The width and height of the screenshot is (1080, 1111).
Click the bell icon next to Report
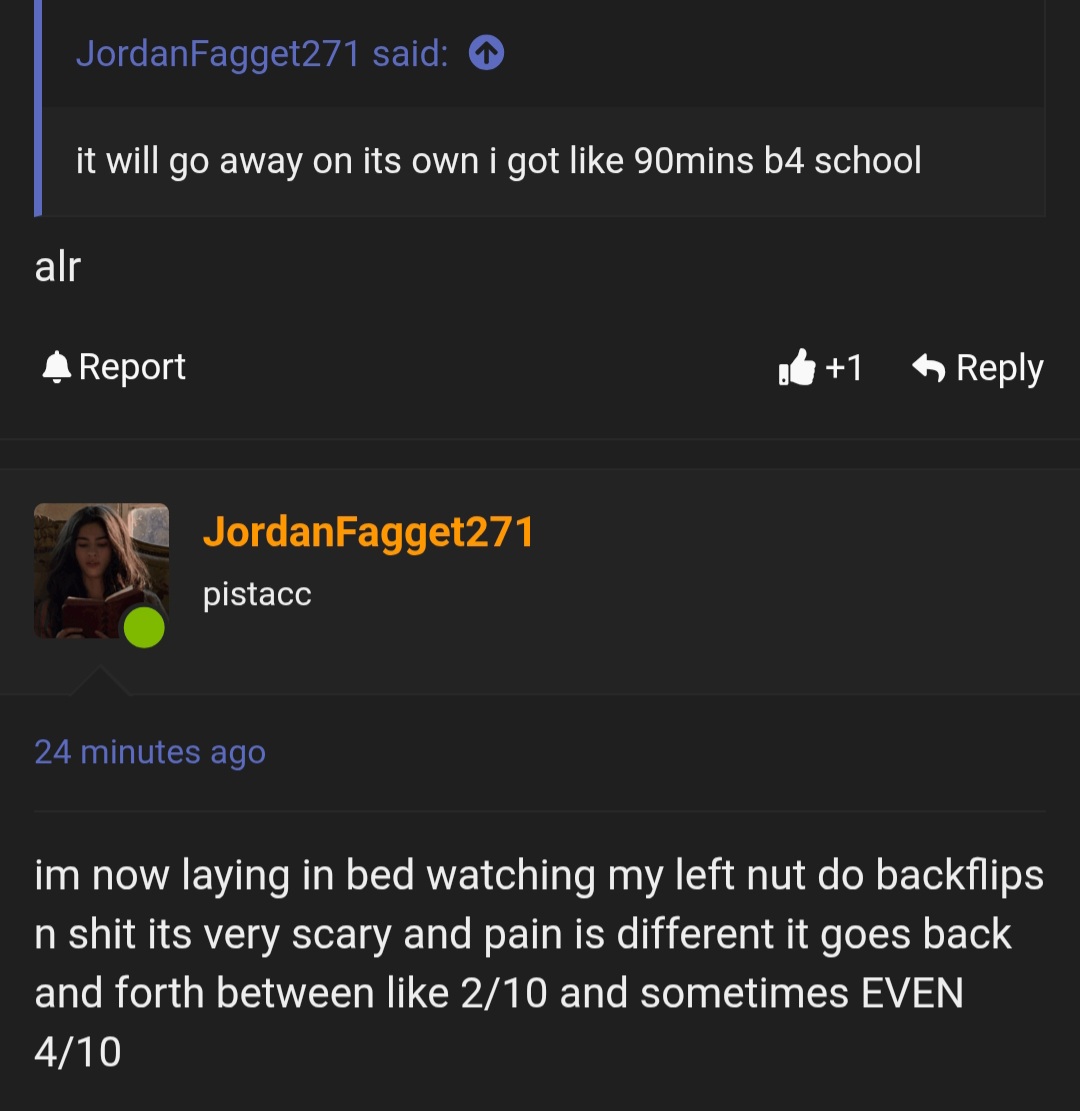click(x=56, y=367)
